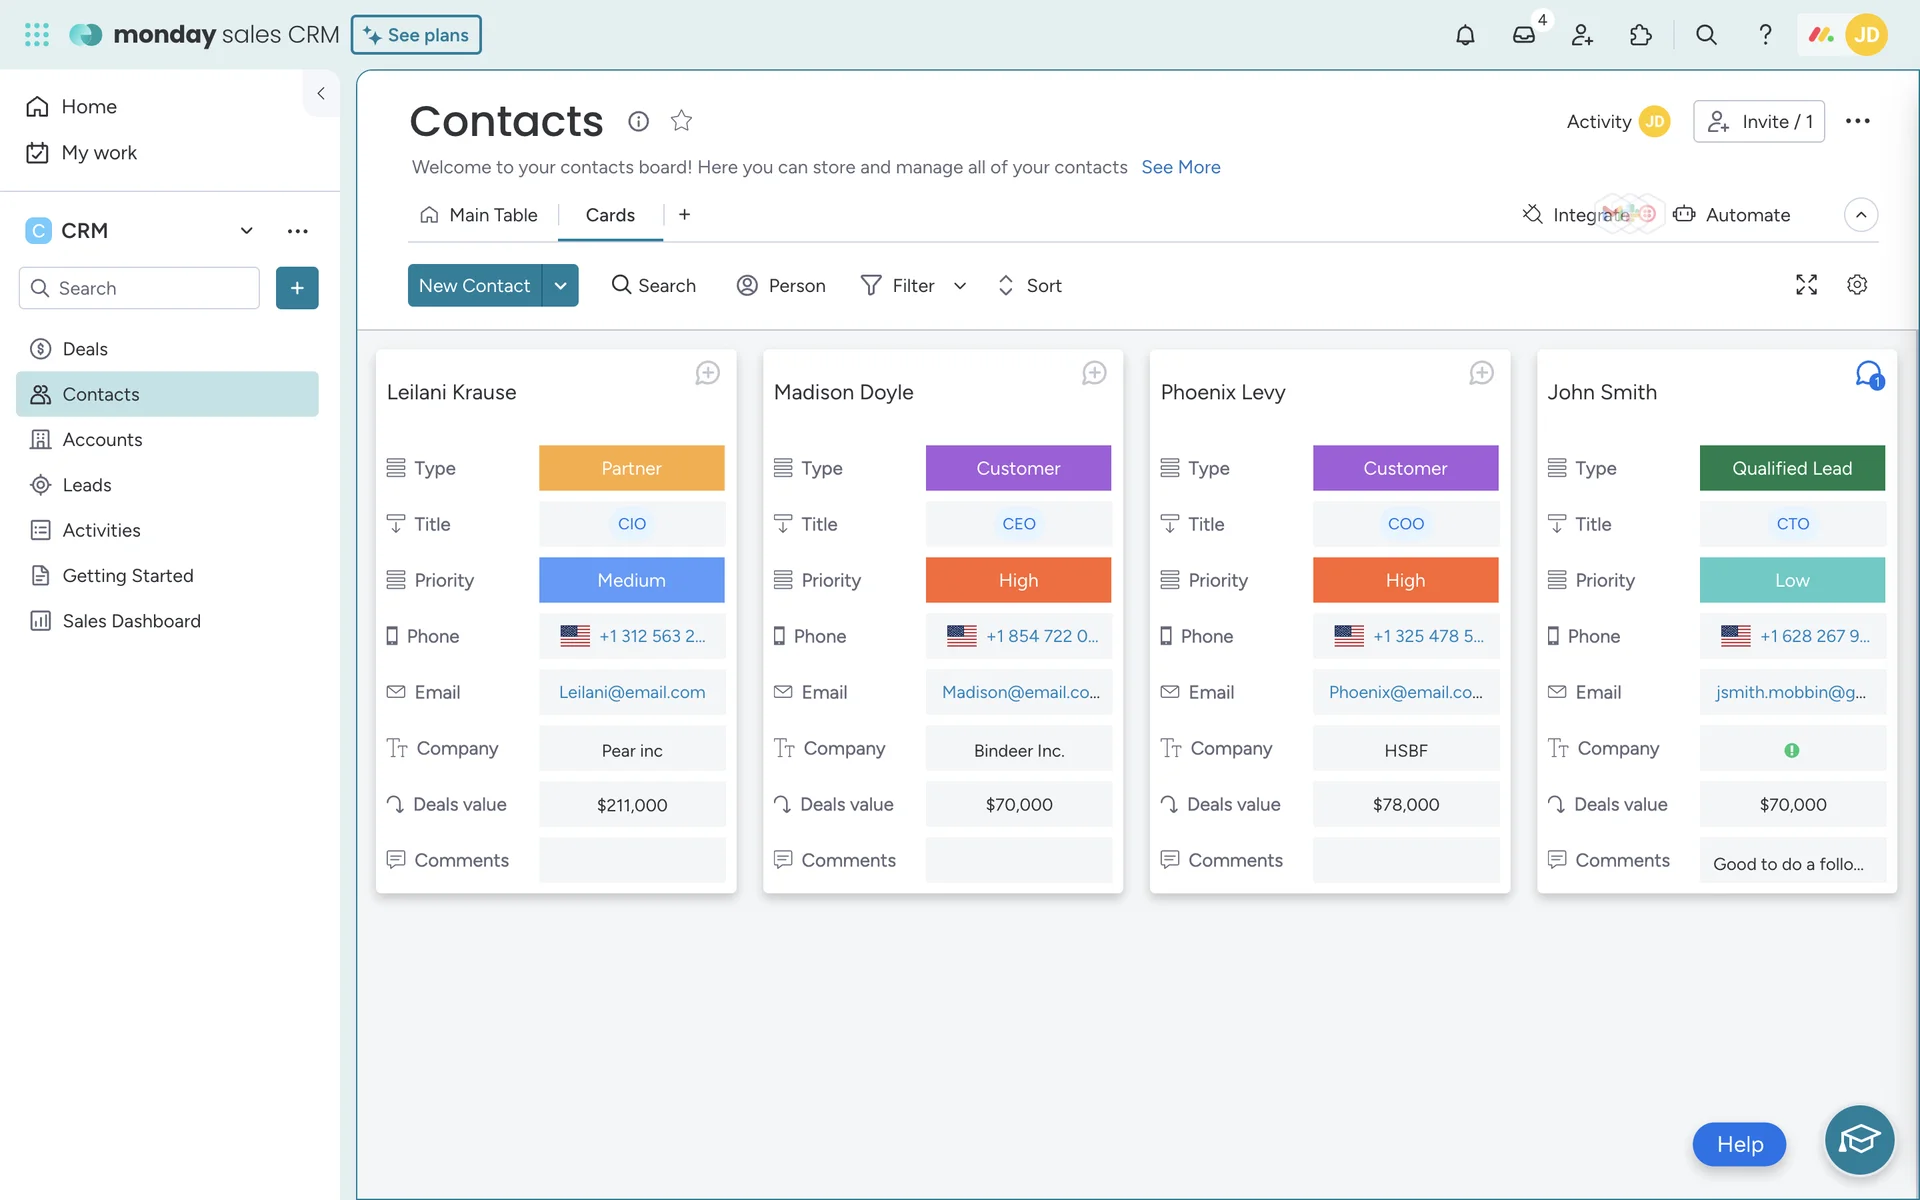The image size is (1920, 1200).
Task: Open Sales Dashboard in sidebar
Action: 131,621
